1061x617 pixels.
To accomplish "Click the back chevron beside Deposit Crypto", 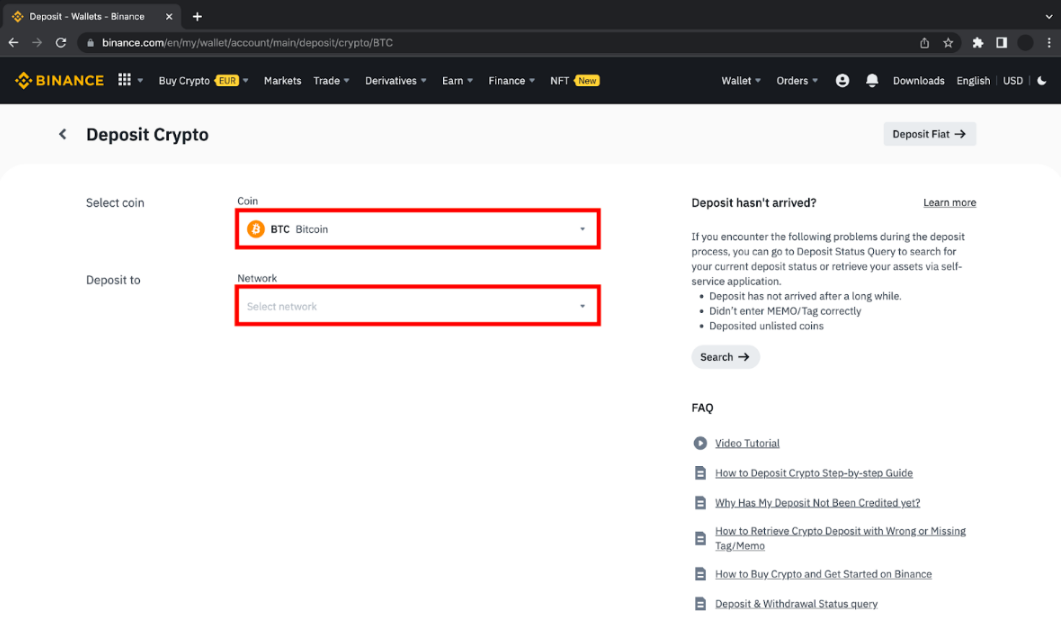I will [63, 134].
